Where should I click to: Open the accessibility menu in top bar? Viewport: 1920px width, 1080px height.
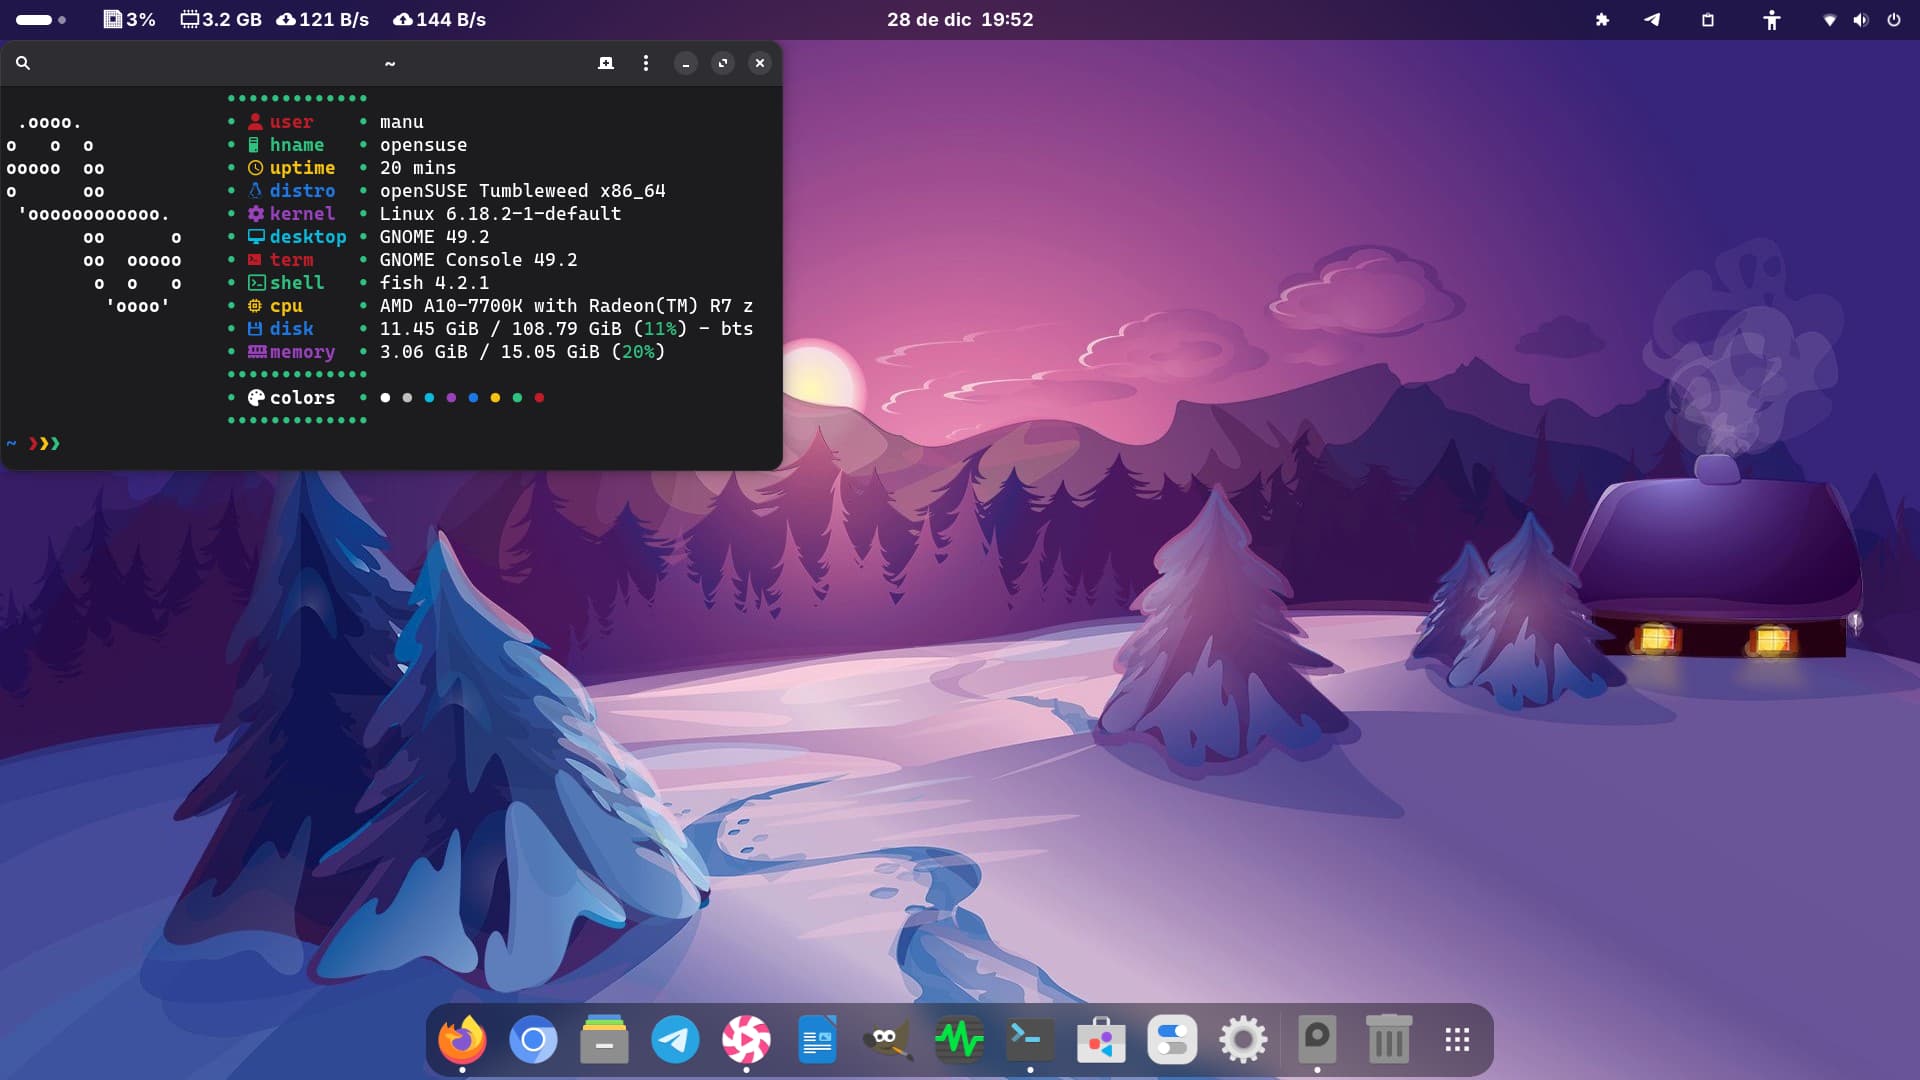[x=1771, y=19]
